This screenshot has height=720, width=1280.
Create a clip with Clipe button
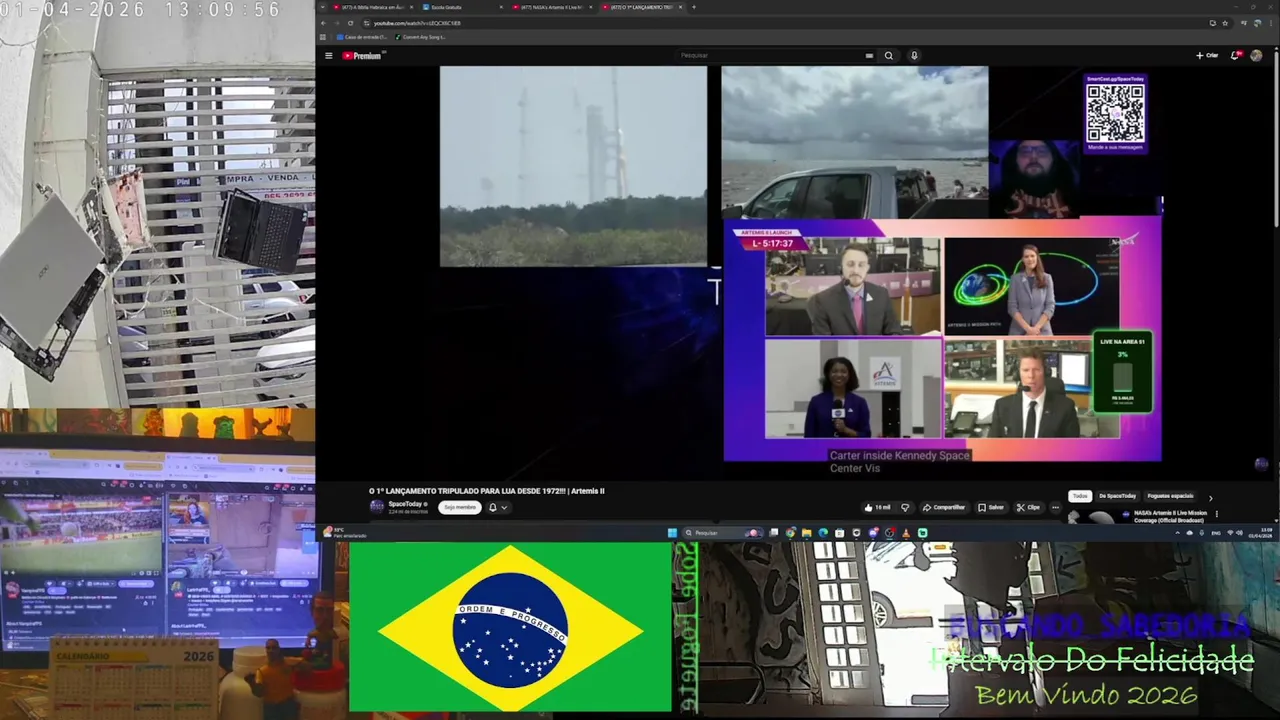point(1029,507)
